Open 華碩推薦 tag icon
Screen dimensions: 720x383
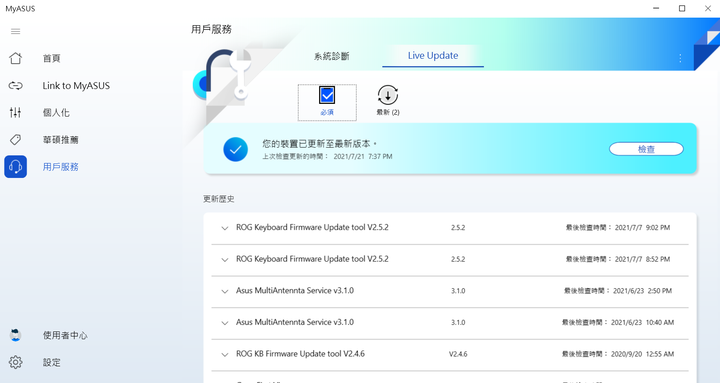click(16, 140)
